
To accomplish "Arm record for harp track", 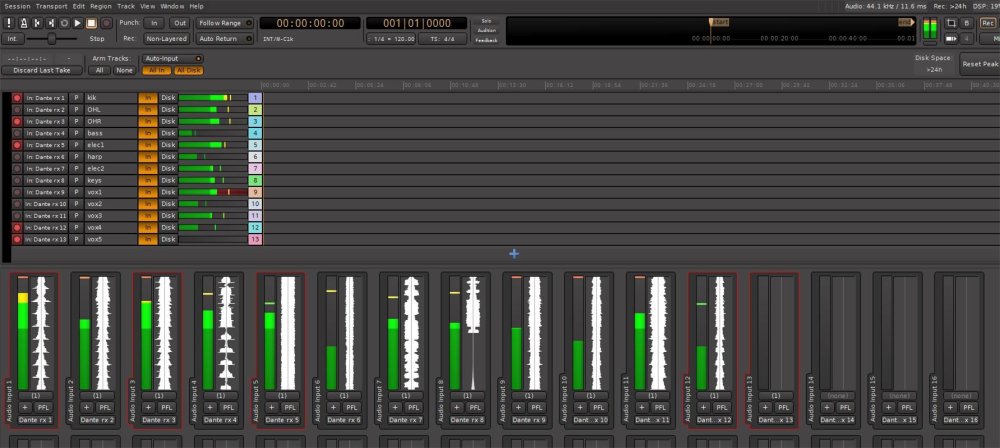I will [17, 156].
